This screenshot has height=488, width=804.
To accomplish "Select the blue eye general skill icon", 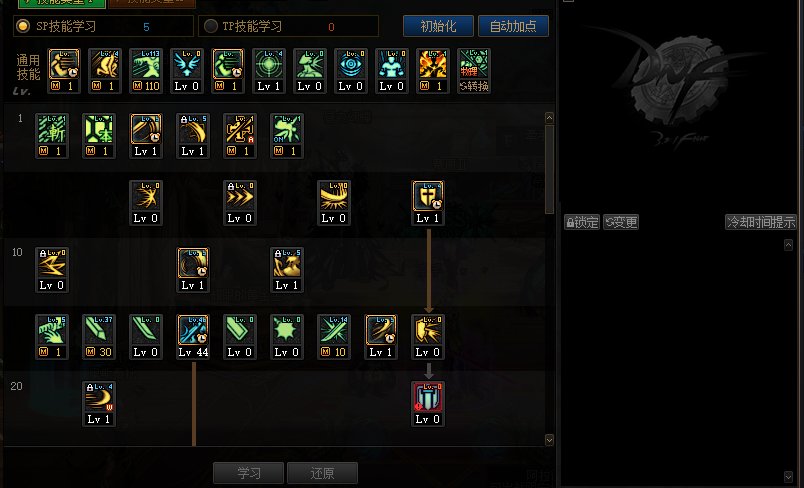I will click(x=351, y=71).
